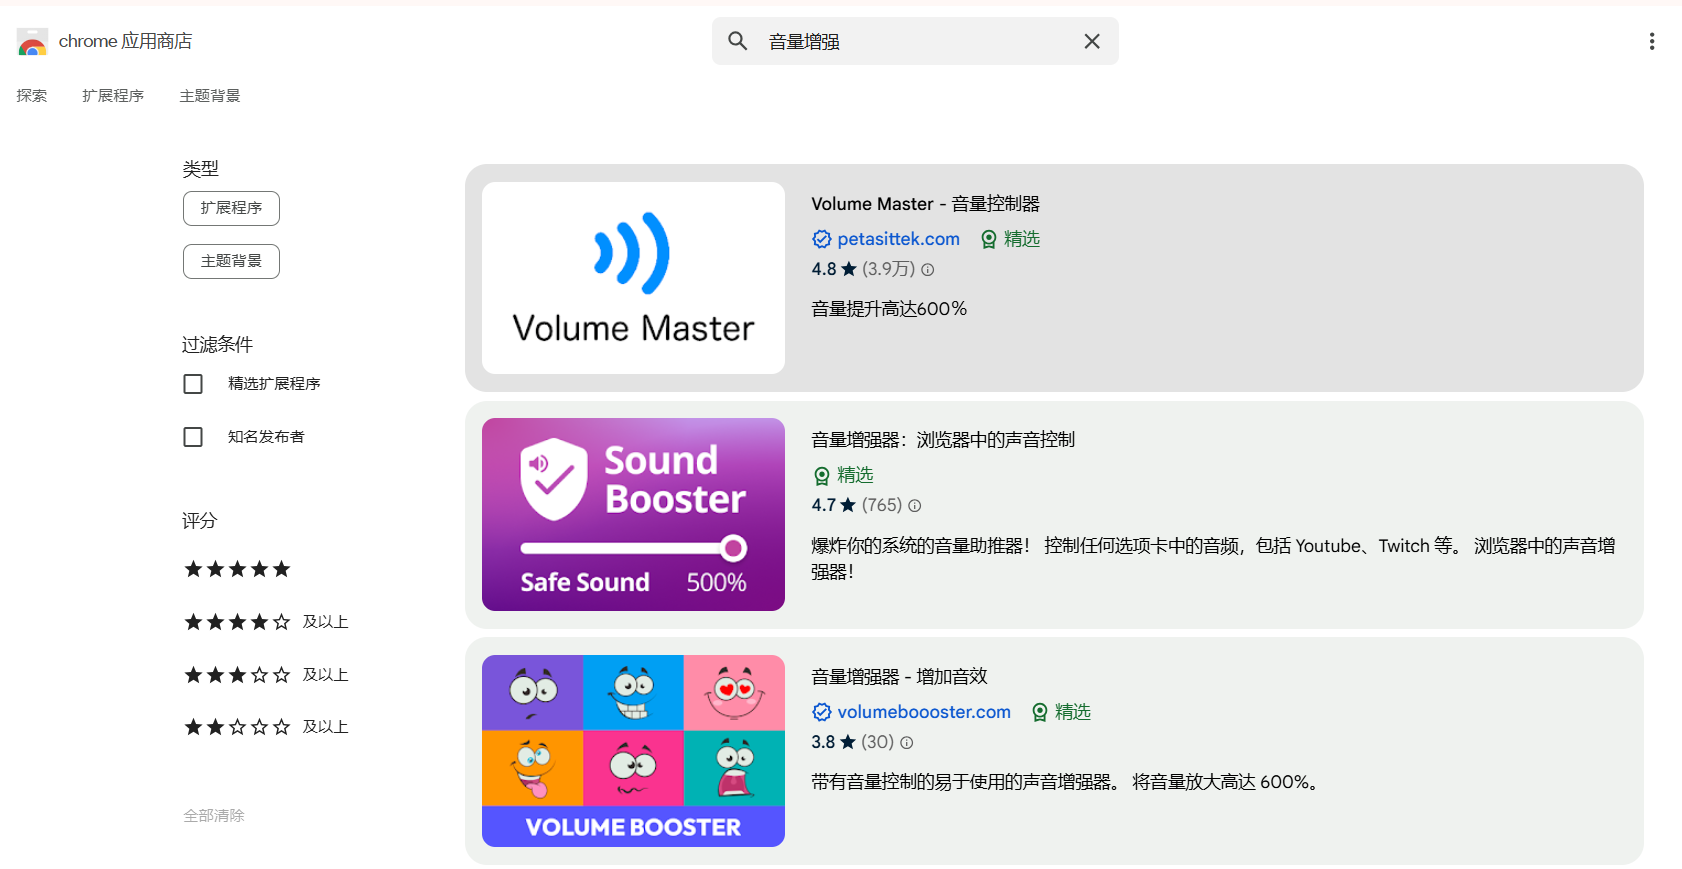
Task: Click the search magnifier icon
Action: (x=738, y=41)
